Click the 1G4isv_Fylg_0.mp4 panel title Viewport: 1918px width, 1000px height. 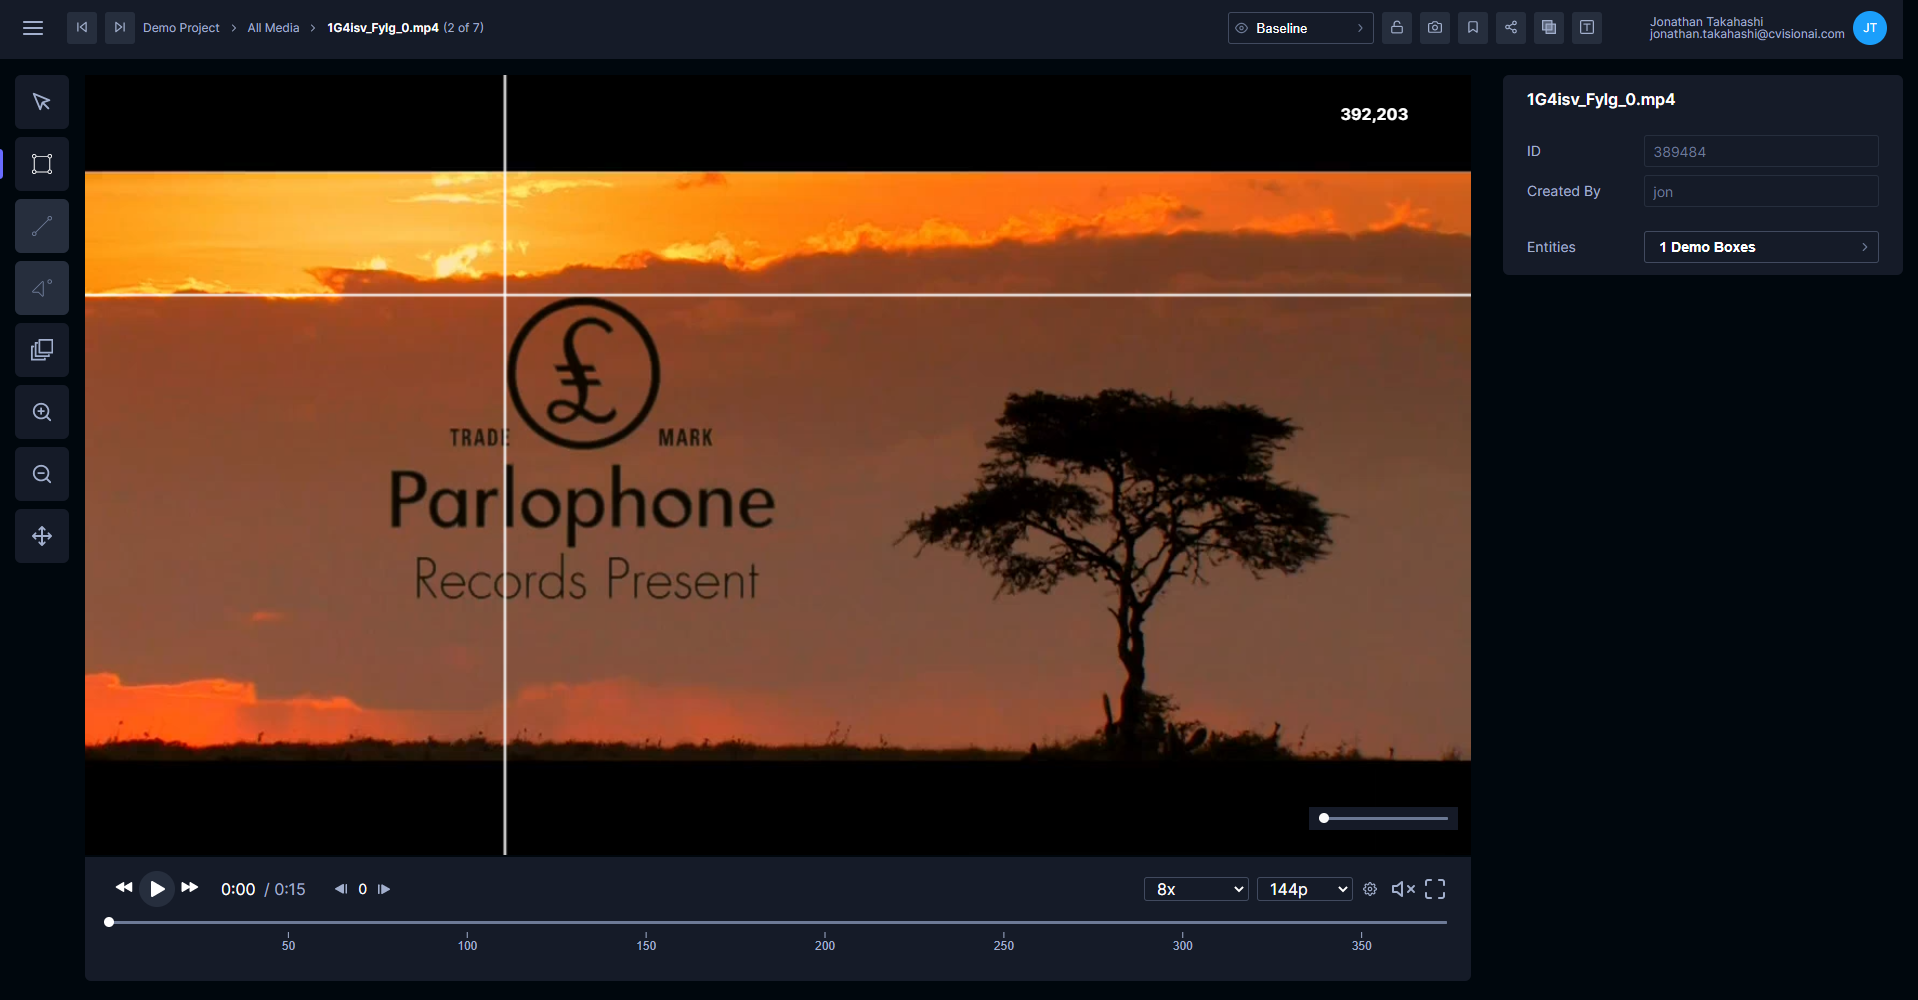(1600, 99)
